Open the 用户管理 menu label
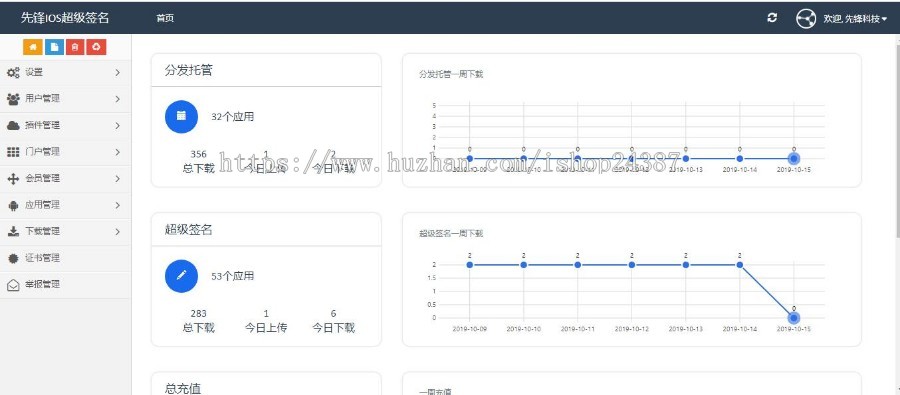The height and width of the screenshot is (395, 900). click(x=42, y=99)
